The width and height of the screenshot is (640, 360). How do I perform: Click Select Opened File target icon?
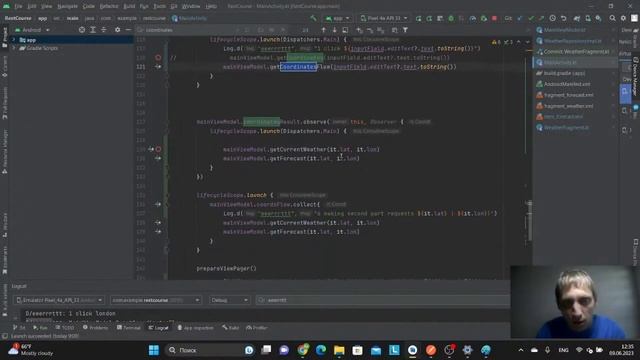click(82, 30)
